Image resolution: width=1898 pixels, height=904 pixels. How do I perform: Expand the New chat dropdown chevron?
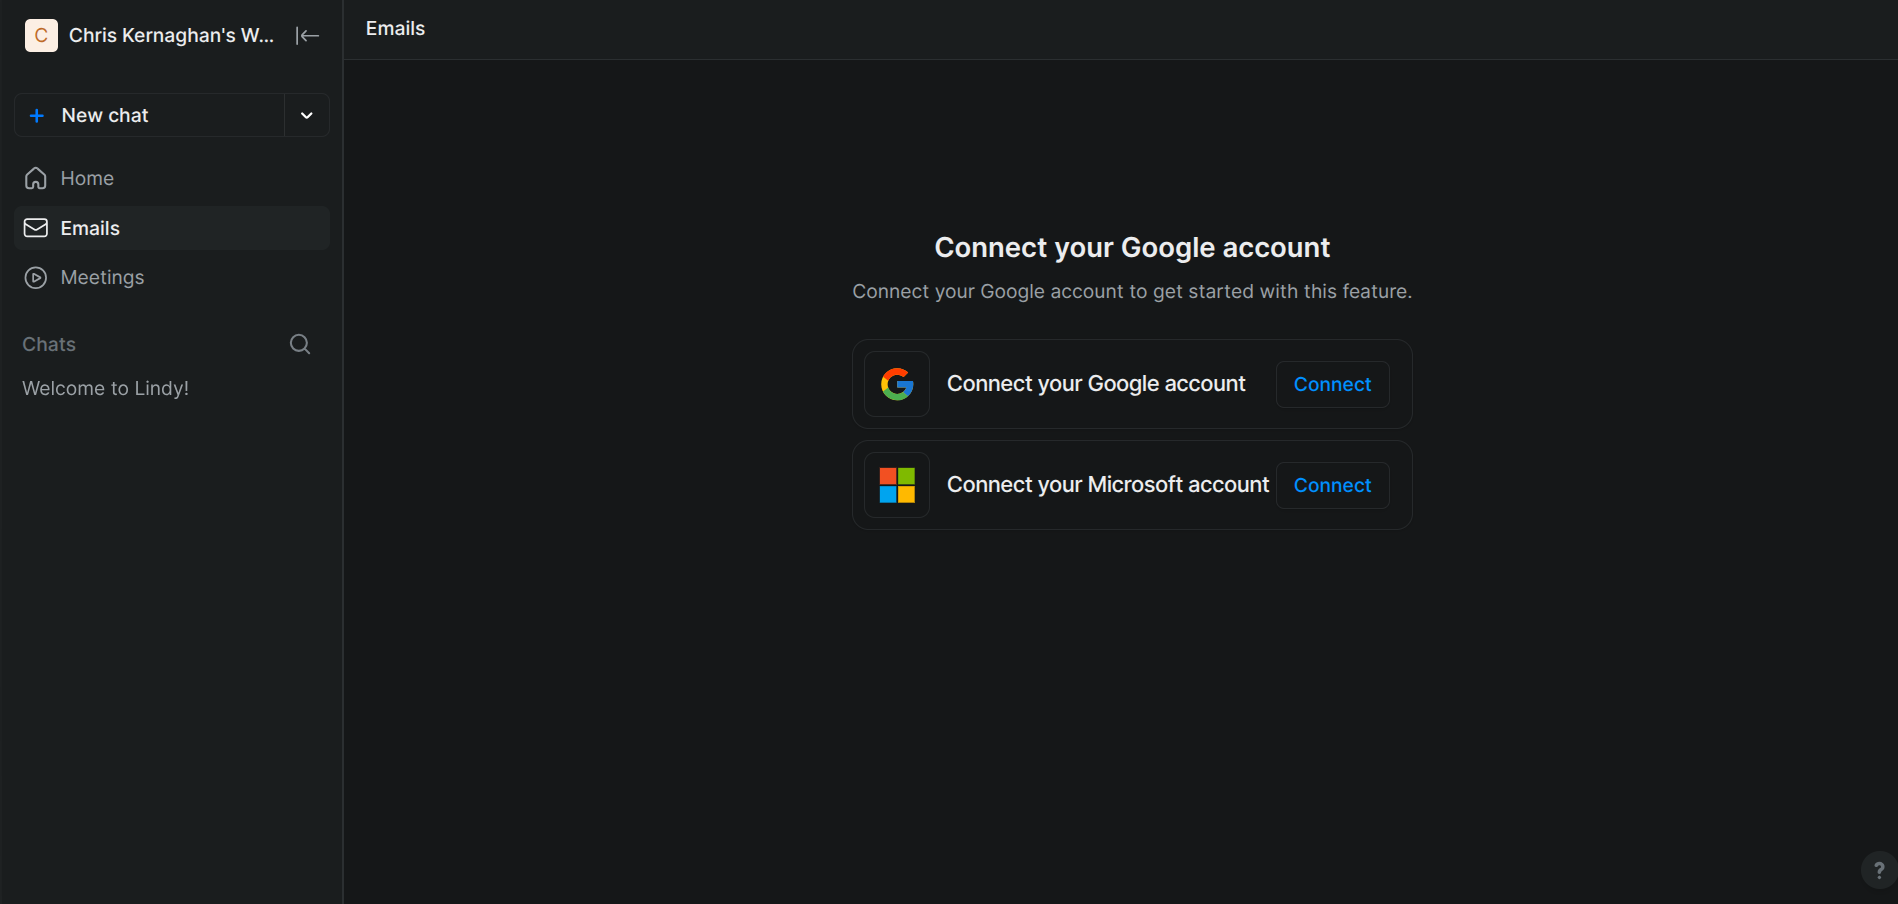pyautogui.click(x=307, y=116)
